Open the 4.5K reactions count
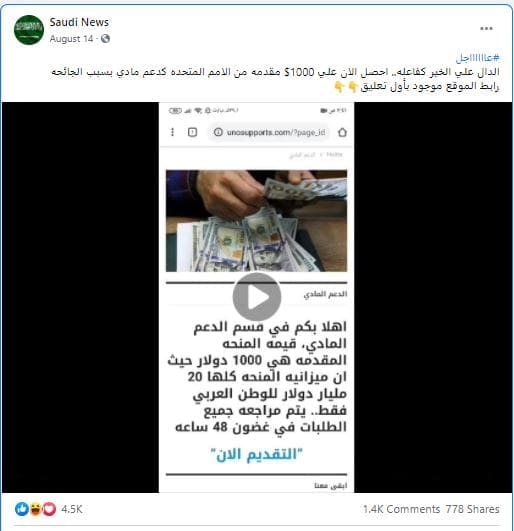514x531 pixels. 72,509
